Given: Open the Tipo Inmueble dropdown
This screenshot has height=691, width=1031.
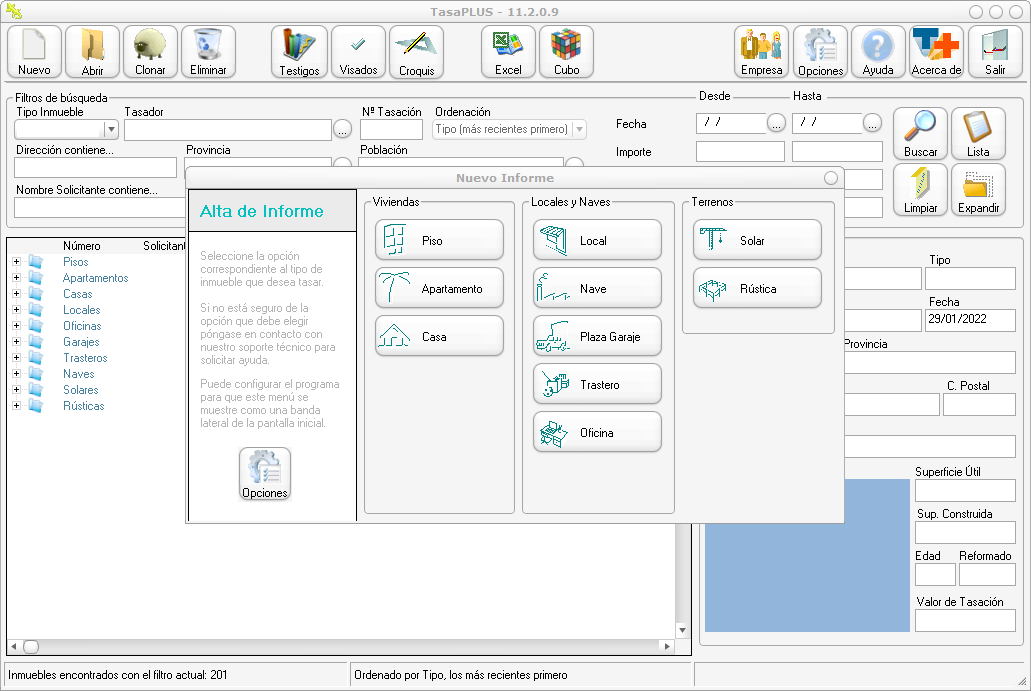Looking at the screenshot, I should tap(111, 129).
